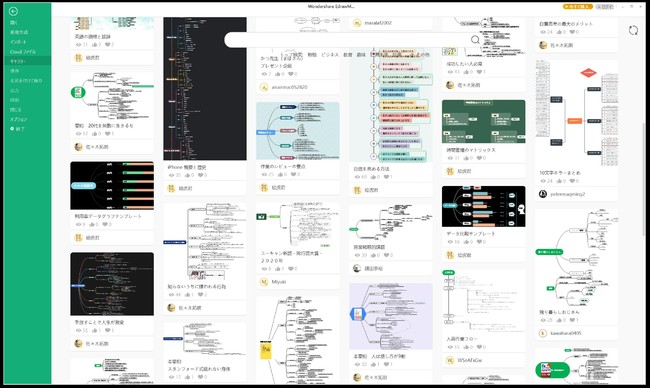Click the orange purchase button in title bar

point(577,7)
